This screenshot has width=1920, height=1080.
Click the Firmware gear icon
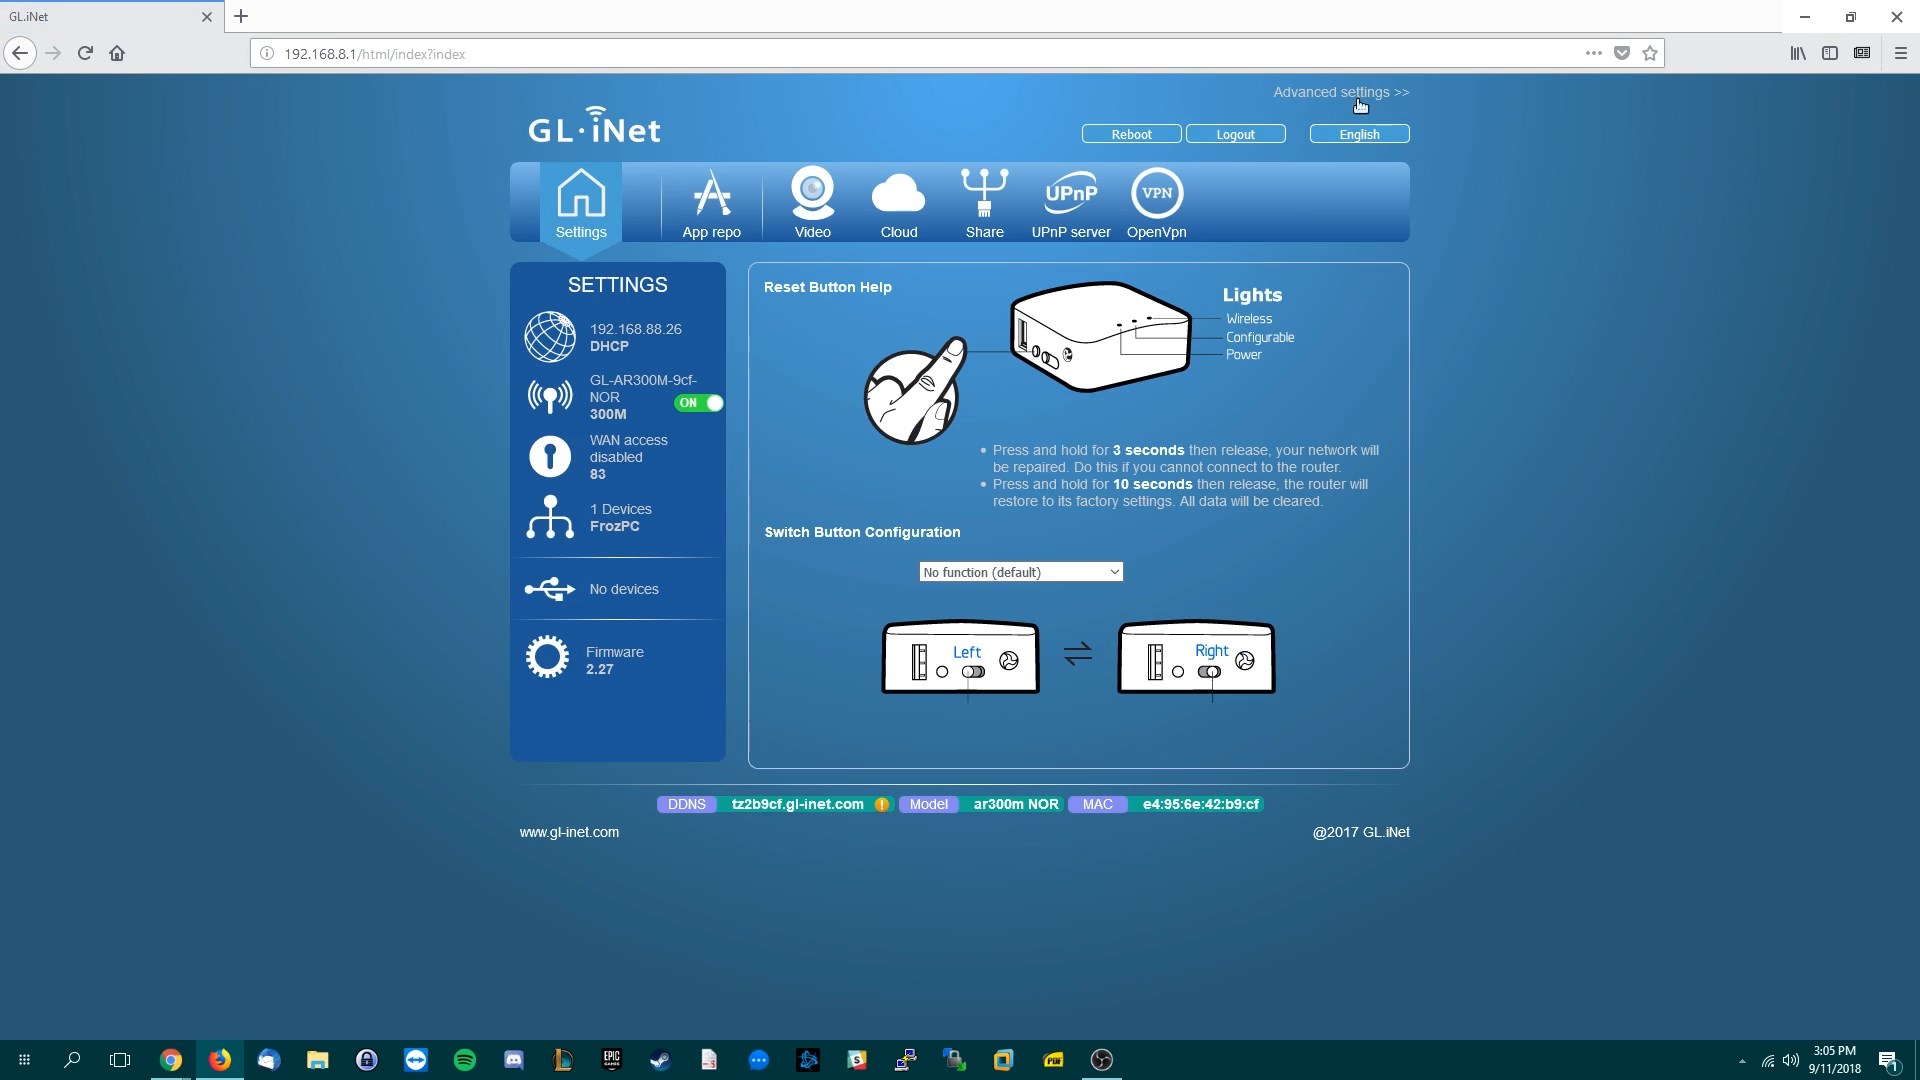click(547, 658)
